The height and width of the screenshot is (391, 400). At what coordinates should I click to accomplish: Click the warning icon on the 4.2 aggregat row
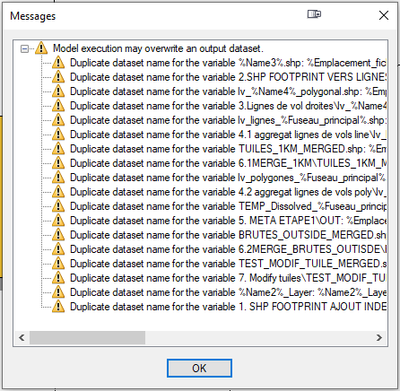(58, 192)
